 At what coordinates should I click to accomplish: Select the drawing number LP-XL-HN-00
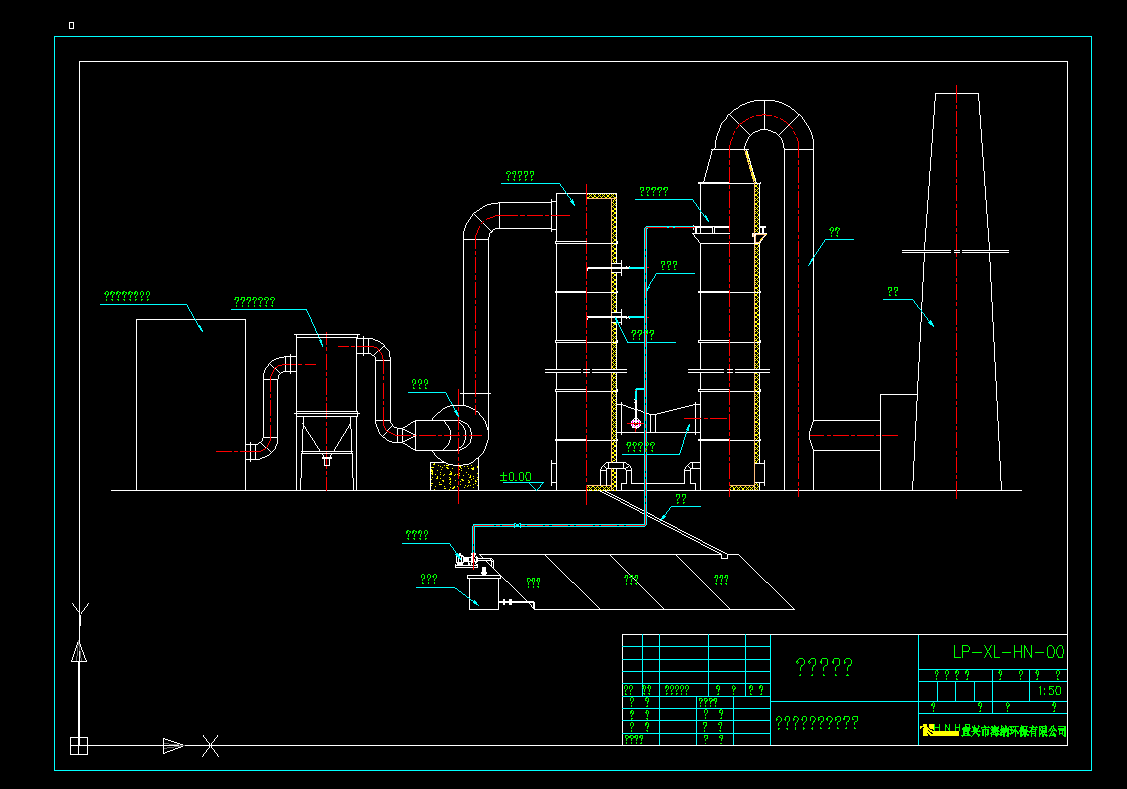coord(1008,652)
